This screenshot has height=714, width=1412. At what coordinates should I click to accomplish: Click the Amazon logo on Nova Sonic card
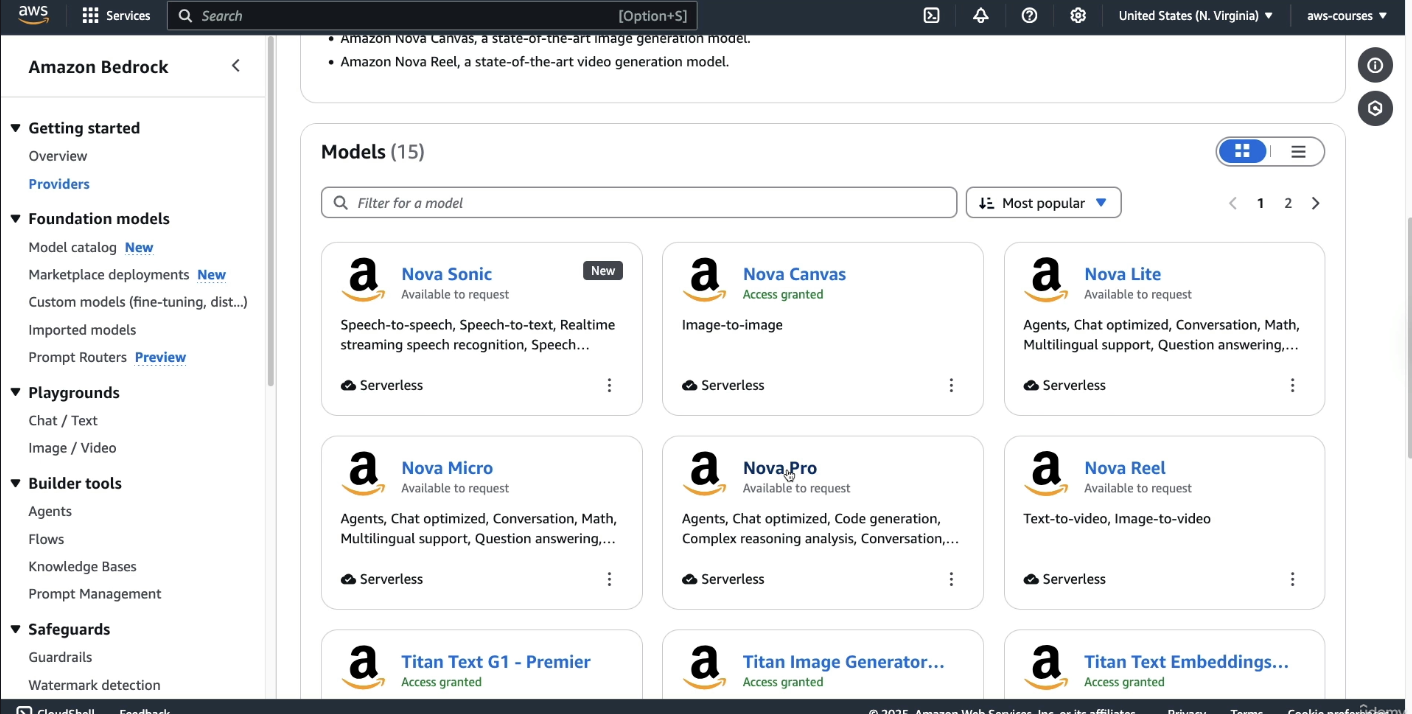(363, 281)
